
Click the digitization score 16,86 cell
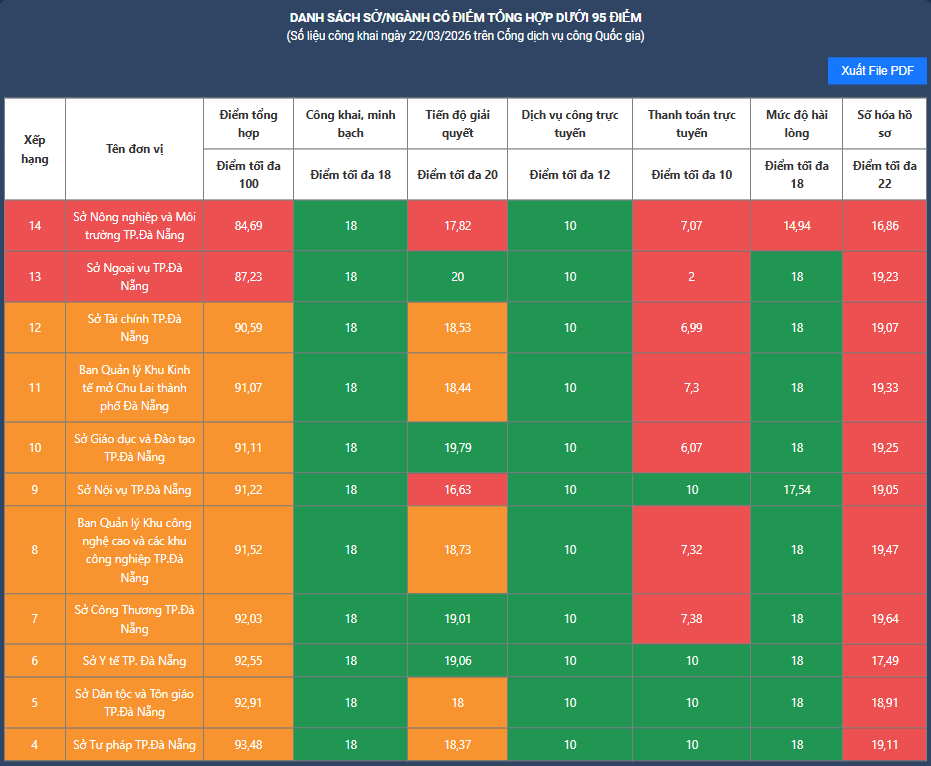coord(885,226)
